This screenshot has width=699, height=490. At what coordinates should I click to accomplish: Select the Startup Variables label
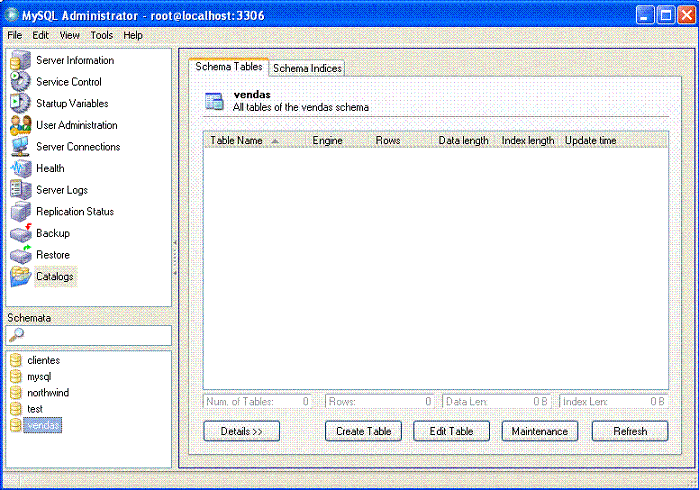(72, 103)
